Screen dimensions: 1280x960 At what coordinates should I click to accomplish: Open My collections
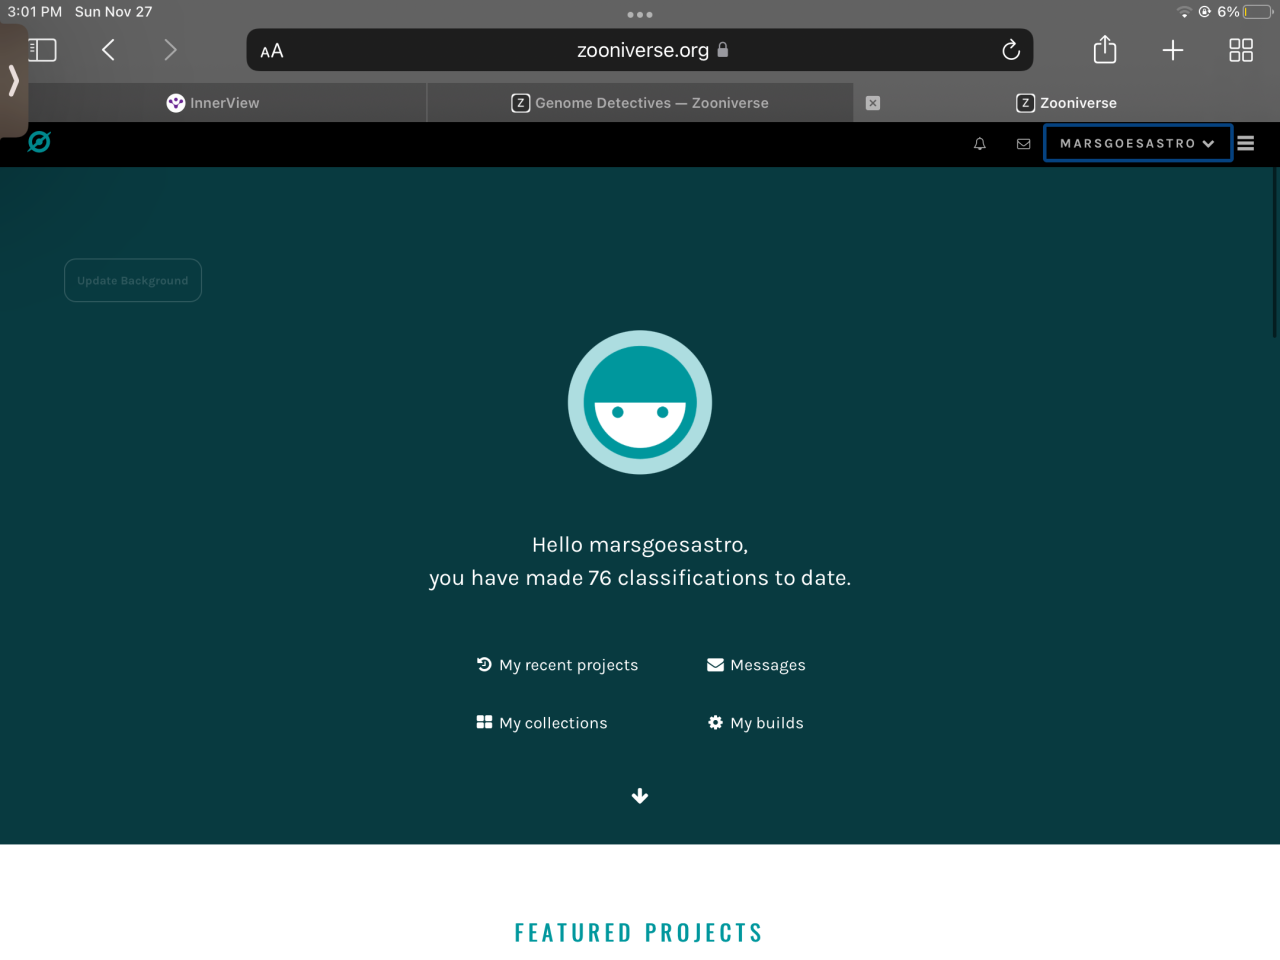coord(542,723)
